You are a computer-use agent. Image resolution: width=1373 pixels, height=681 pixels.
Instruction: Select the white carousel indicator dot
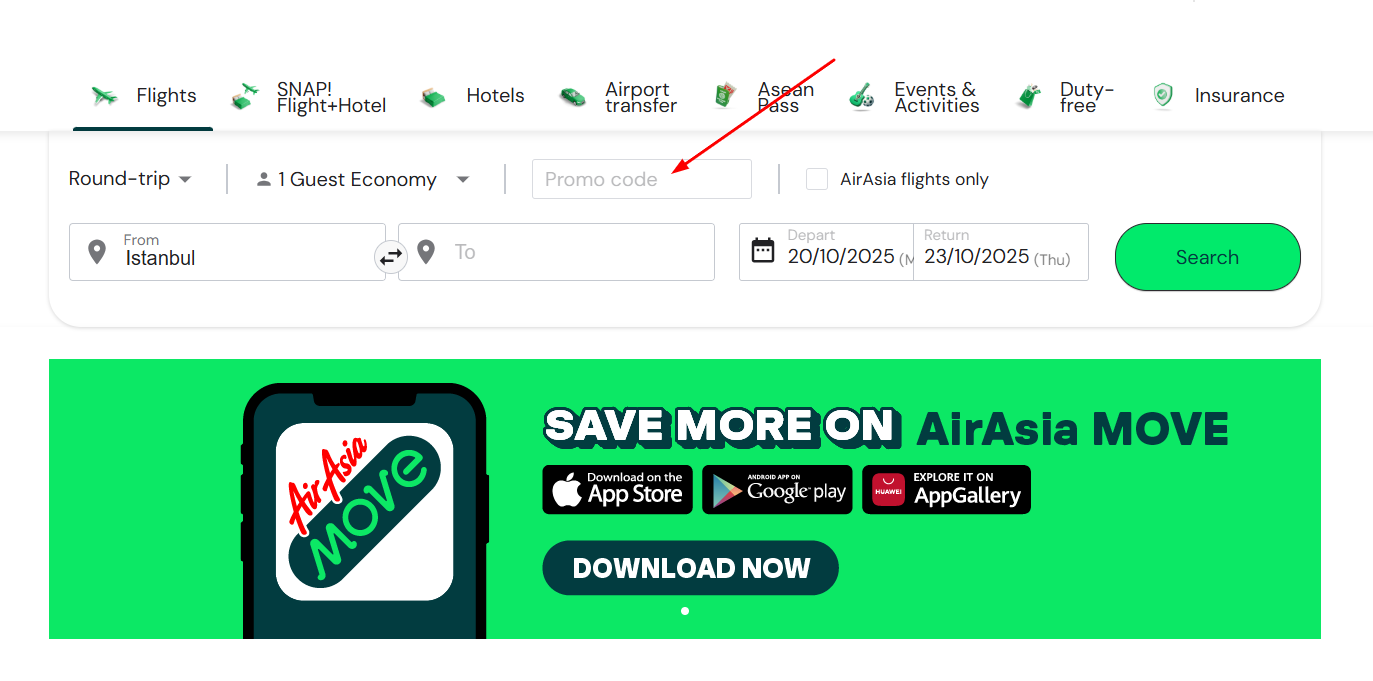click(685, 610)
